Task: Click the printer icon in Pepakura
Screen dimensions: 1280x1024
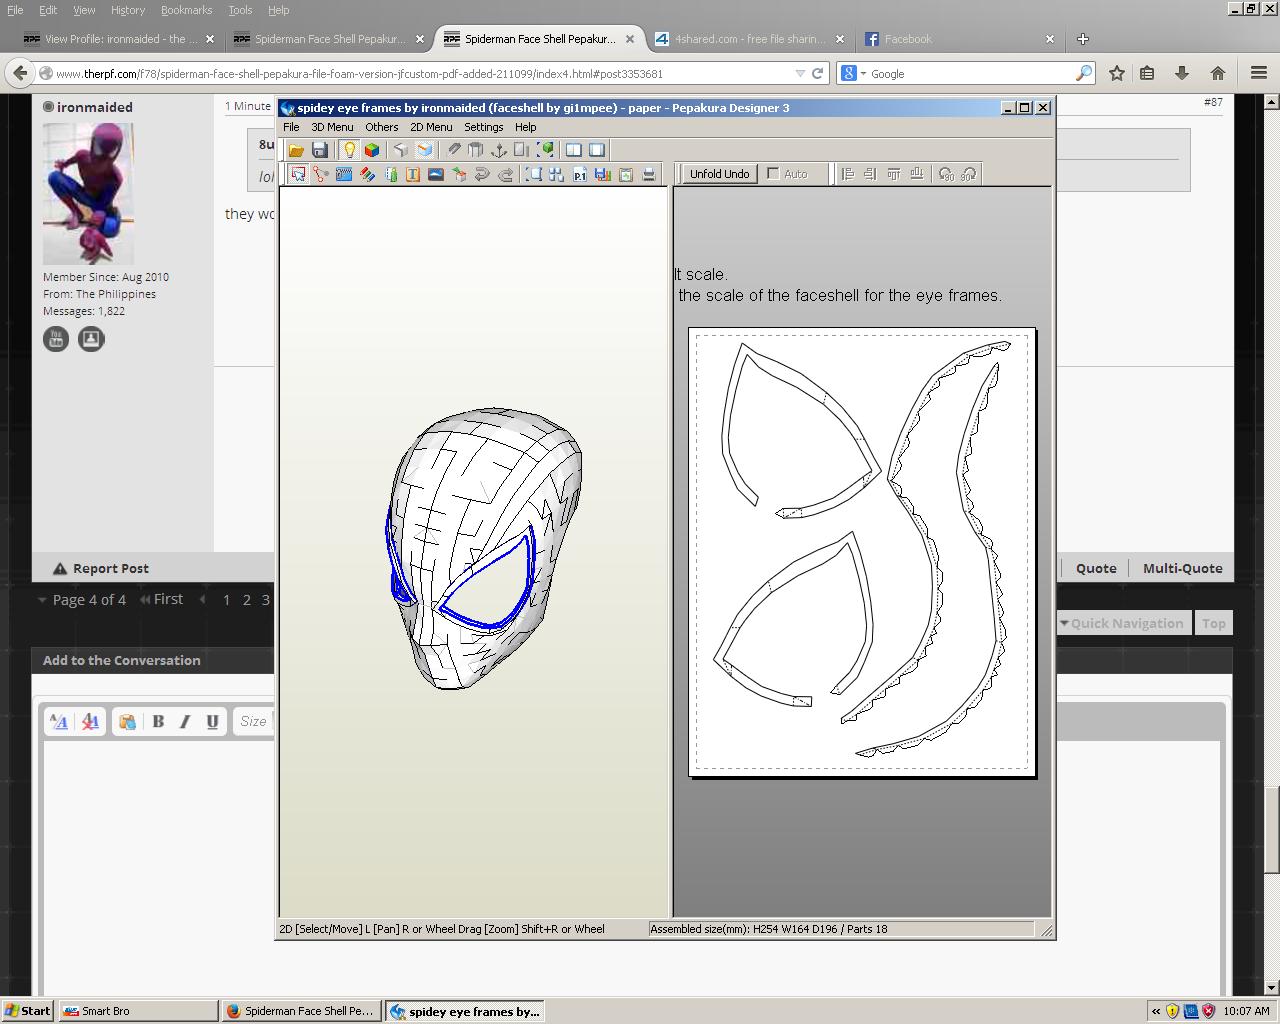Action: tap(649, 174)
